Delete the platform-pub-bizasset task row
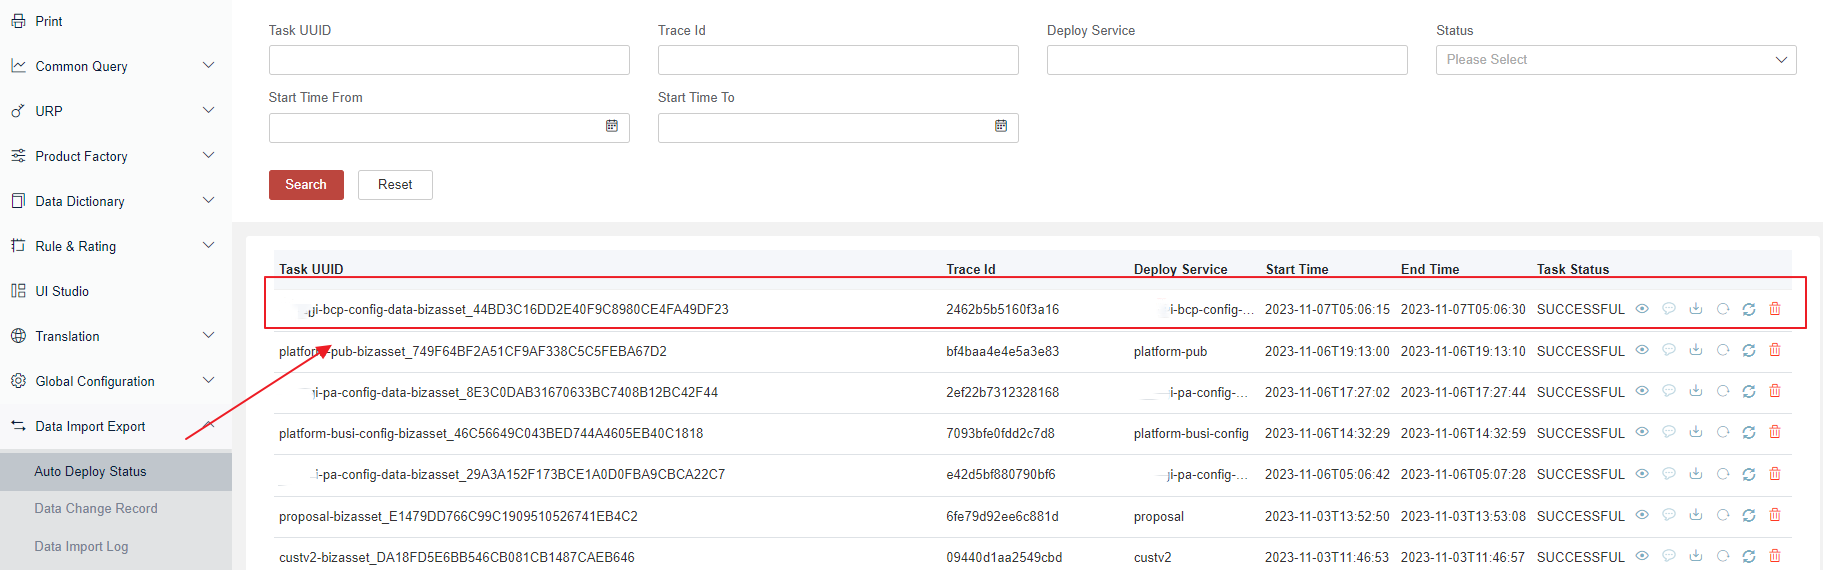Image resolution: width=1823 pixels, height=570 pixels. click(x=1775, y=350)
